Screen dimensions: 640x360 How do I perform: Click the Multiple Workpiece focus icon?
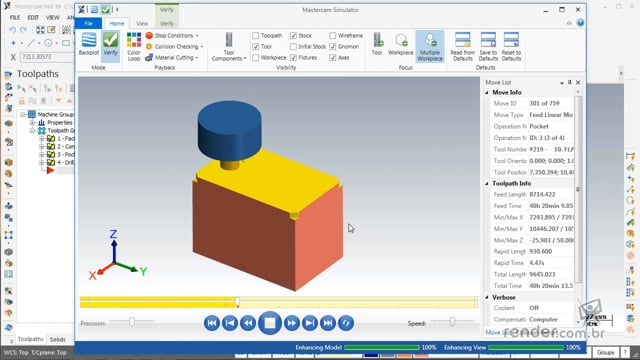430,47
